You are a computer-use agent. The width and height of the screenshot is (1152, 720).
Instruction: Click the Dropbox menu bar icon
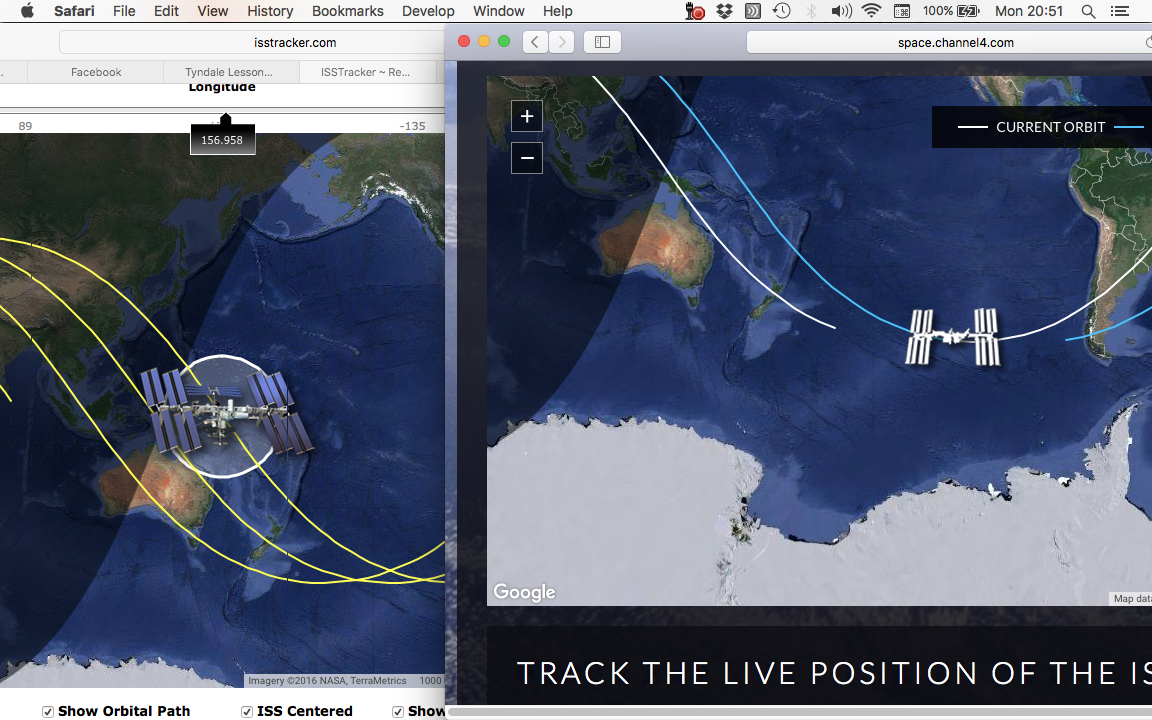coord(724,11)
